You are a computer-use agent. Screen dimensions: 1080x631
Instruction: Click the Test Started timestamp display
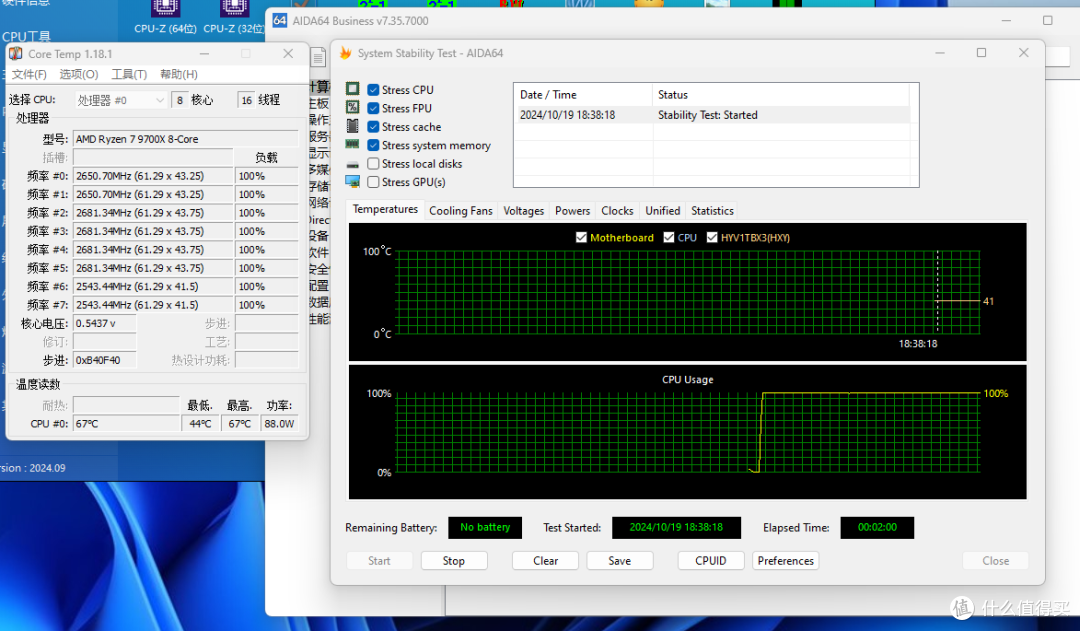pos(676,528)
